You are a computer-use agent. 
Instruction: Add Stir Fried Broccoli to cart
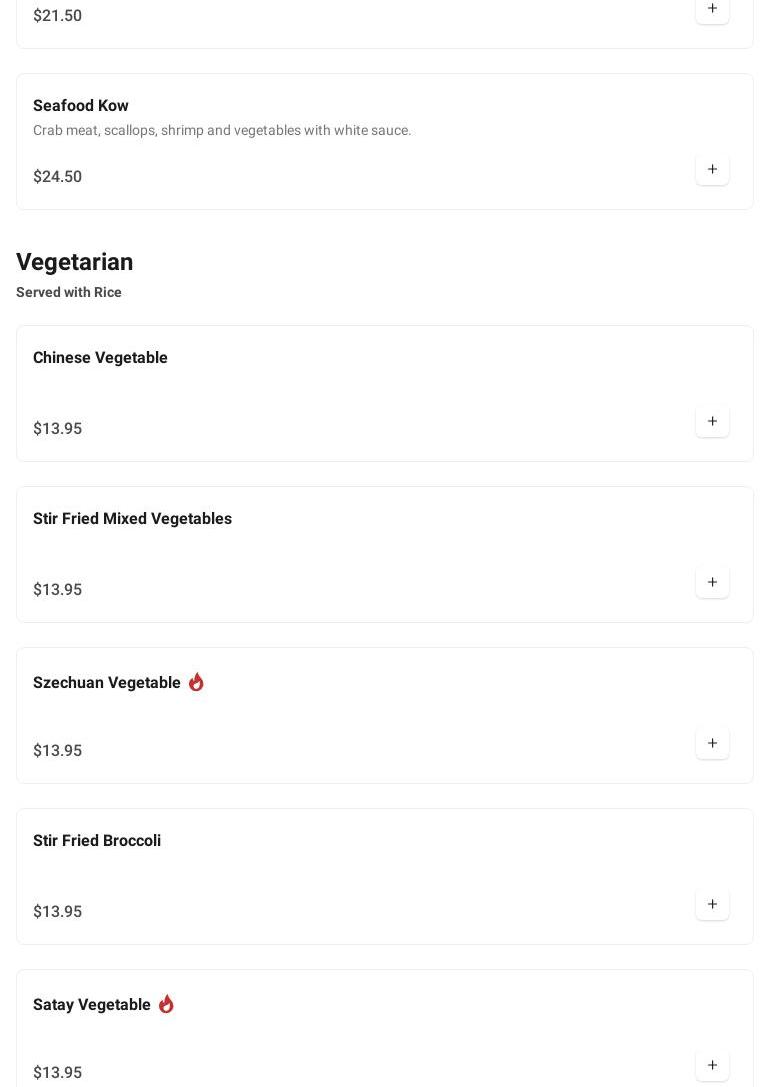(712, 903)
